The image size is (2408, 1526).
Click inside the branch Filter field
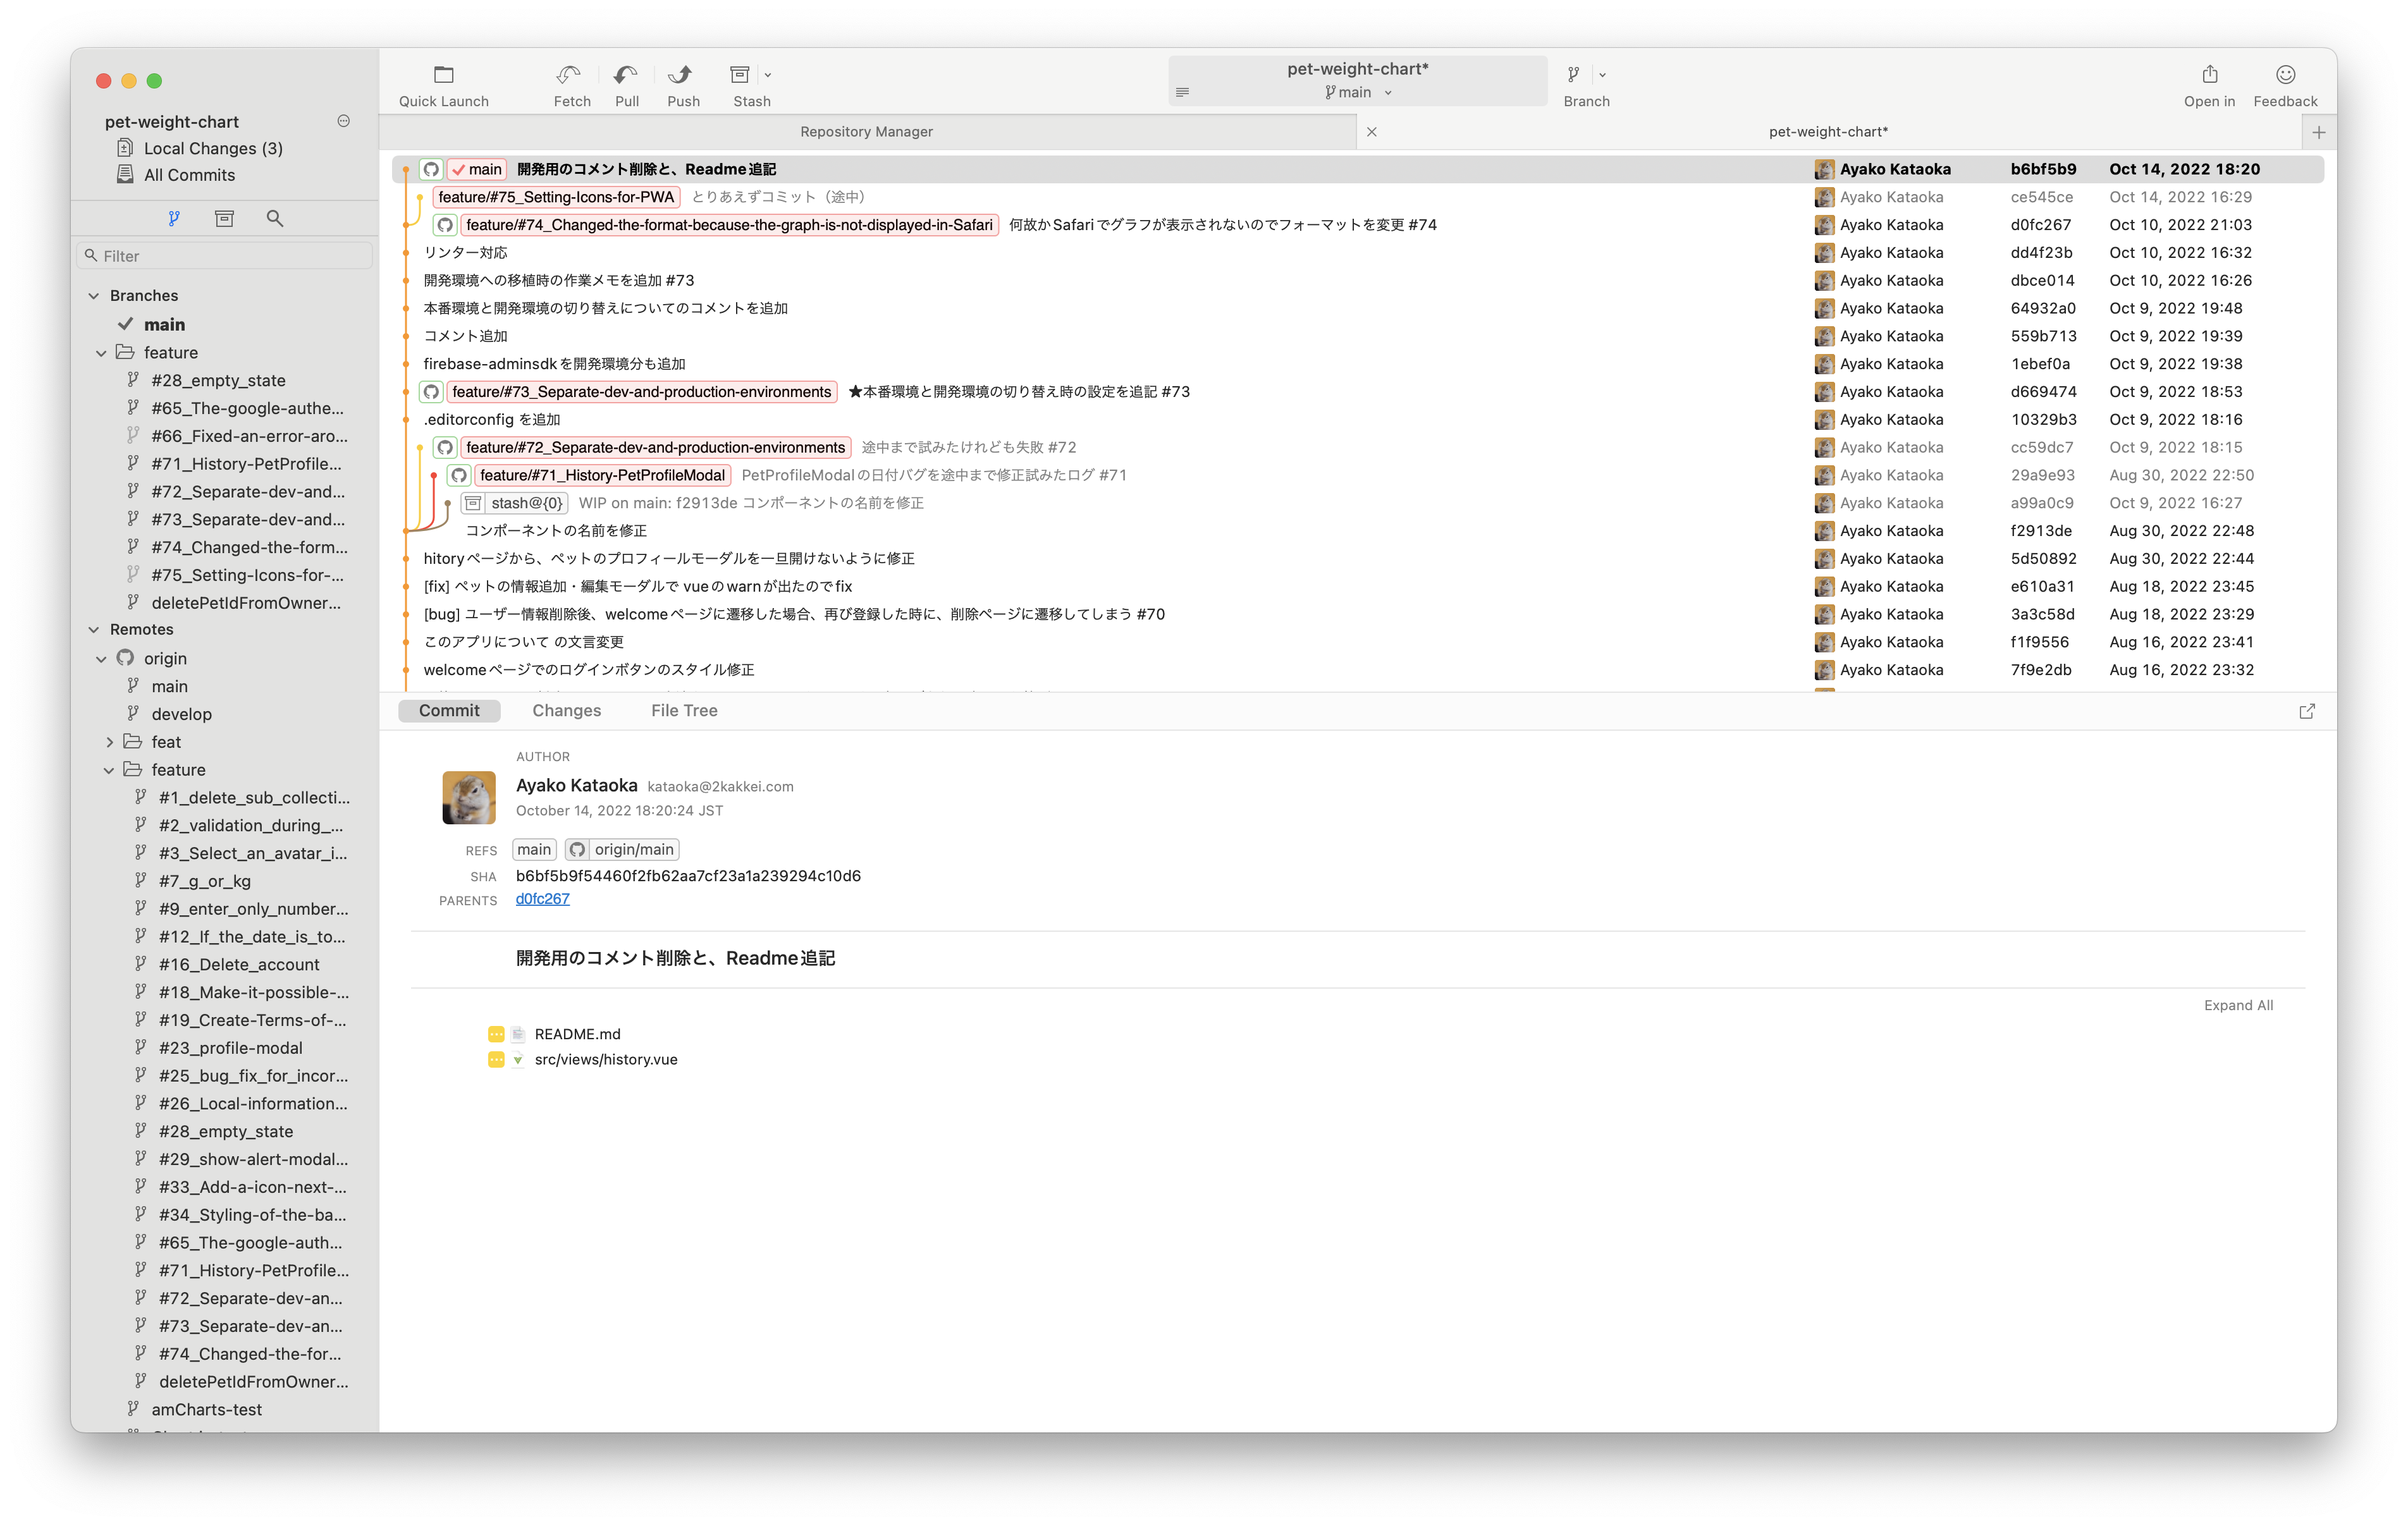click(x=224, y=255)
